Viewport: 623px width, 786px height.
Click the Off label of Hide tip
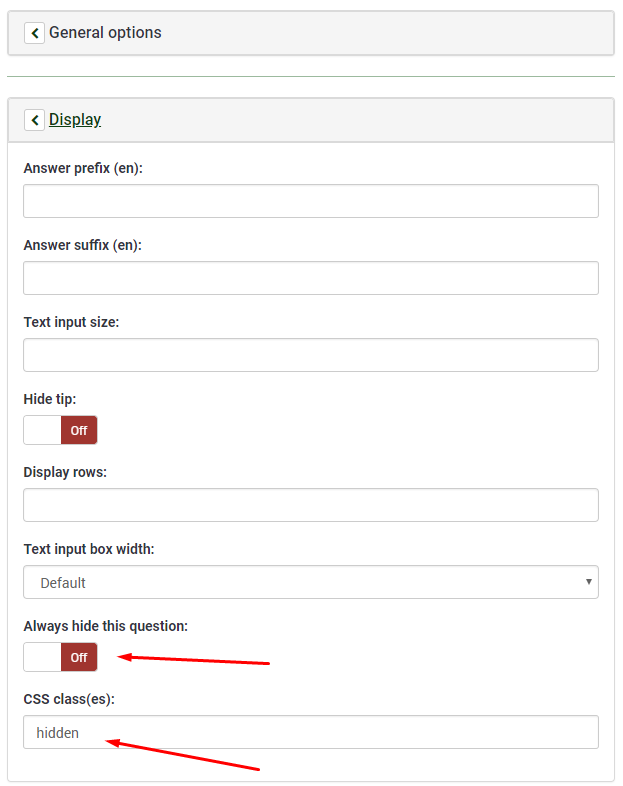click(x=79, y=430)
